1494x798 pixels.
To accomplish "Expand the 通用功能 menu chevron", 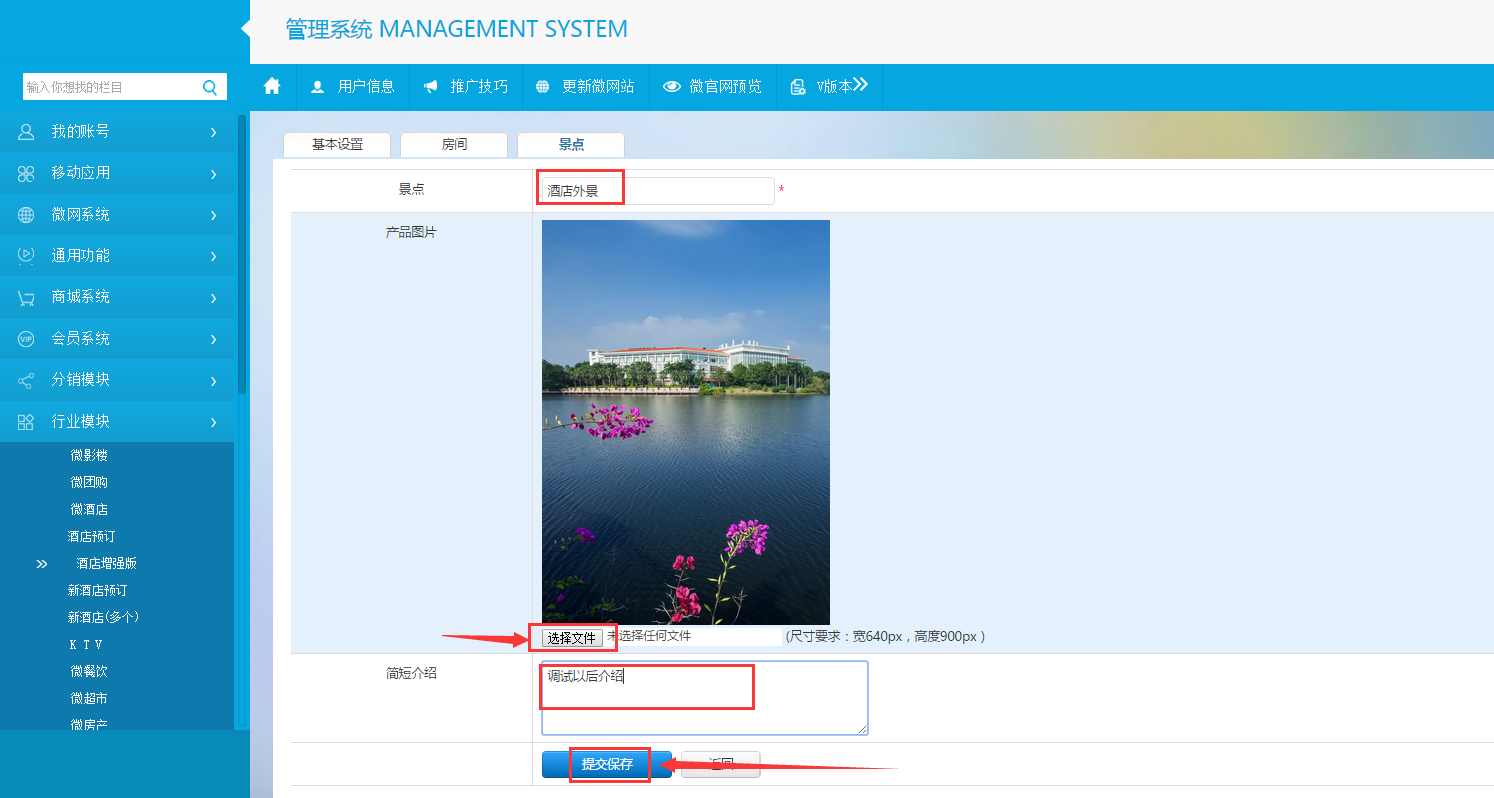I will coord(214,257).
